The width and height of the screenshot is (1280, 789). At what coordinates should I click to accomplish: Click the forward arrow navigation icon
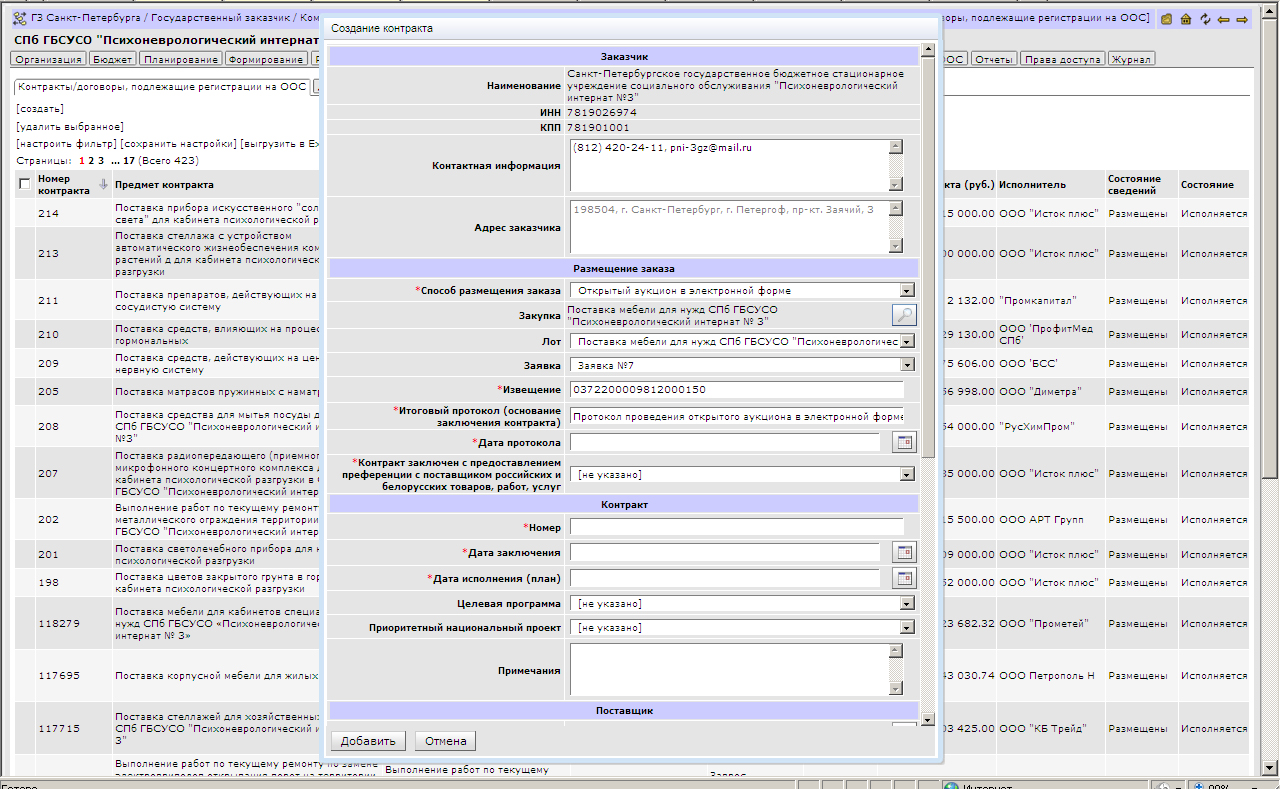tap(1242, 19)
